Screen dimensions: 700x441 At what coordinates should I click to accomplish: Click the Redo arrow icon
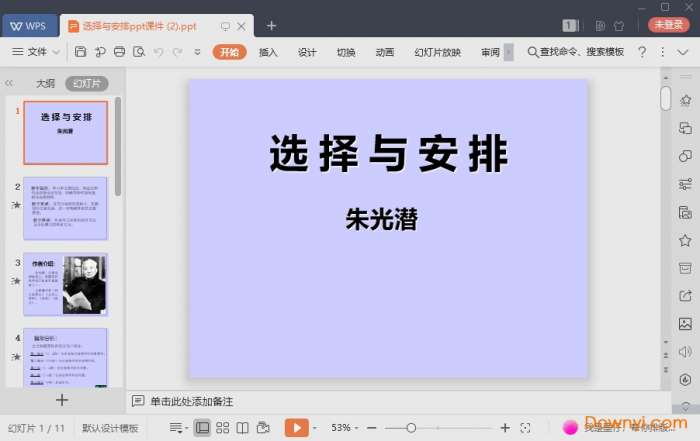(x=177, y=52)
